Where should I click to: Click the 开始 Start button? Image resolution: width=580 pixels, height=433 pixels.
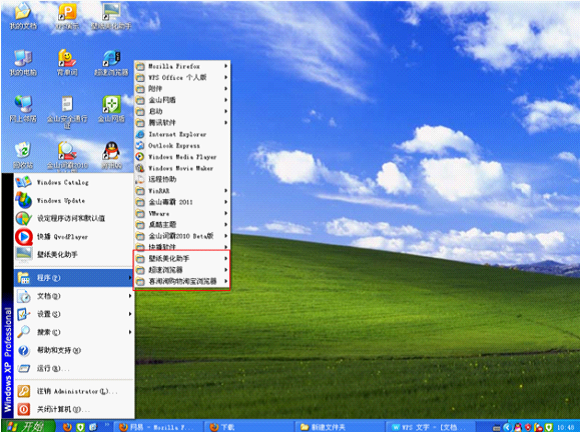(x=28, y=426)
